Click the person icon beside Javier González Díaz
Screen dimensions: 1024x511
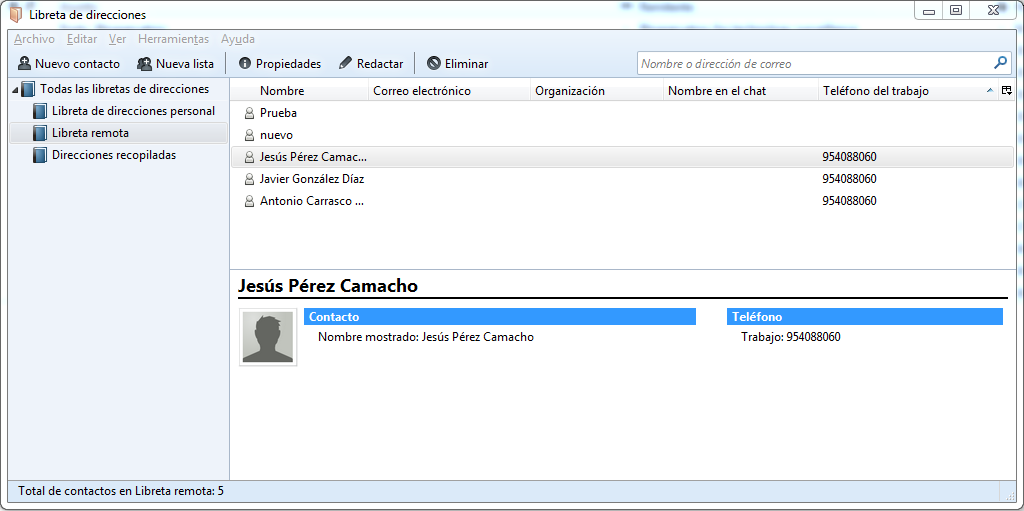click(249, 179)
